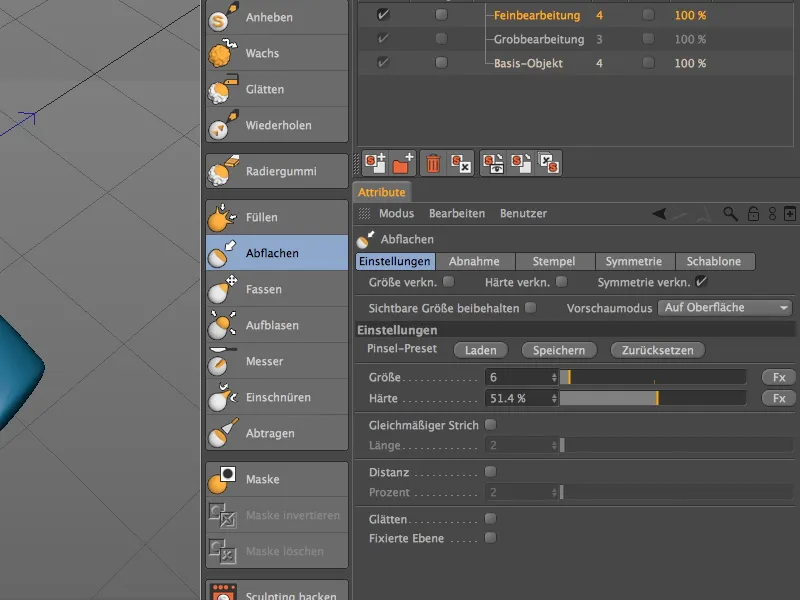The width and height of the screenshot is (800, 600).
Task: Enable Härte verkn. checkbox
Action: 562,282
